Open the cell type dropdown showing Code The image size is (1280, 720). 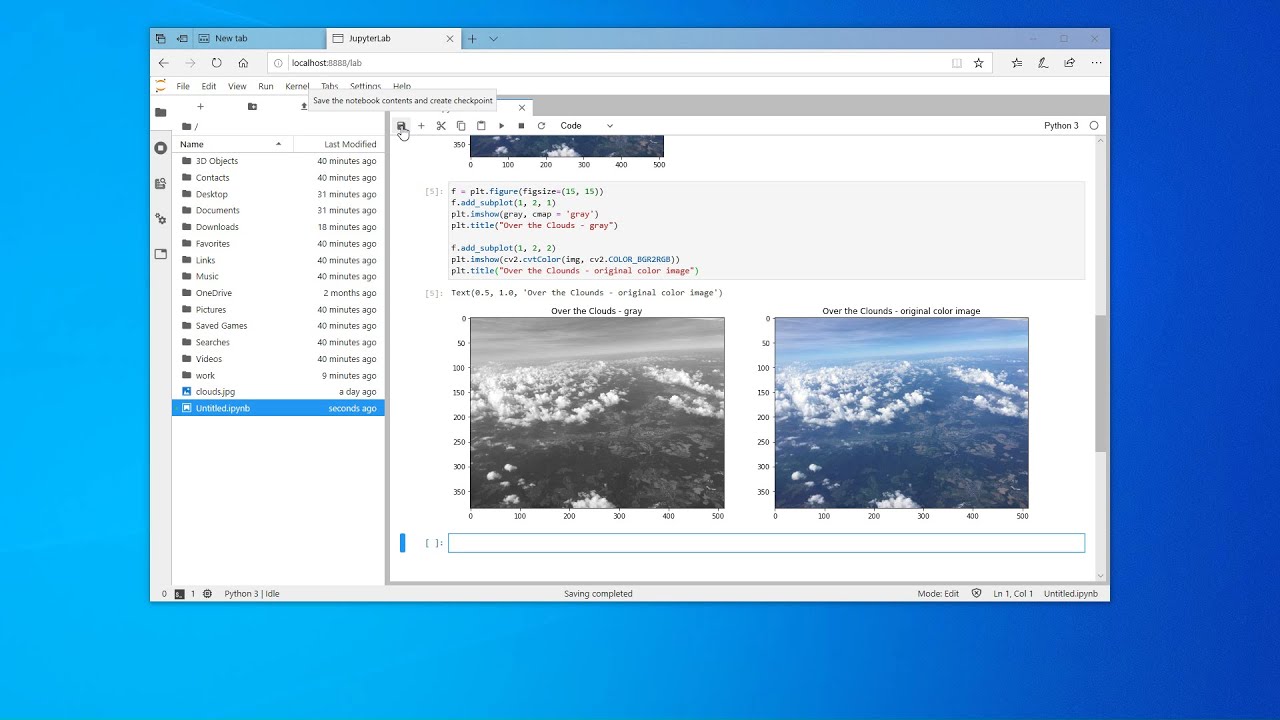point(587,126)
